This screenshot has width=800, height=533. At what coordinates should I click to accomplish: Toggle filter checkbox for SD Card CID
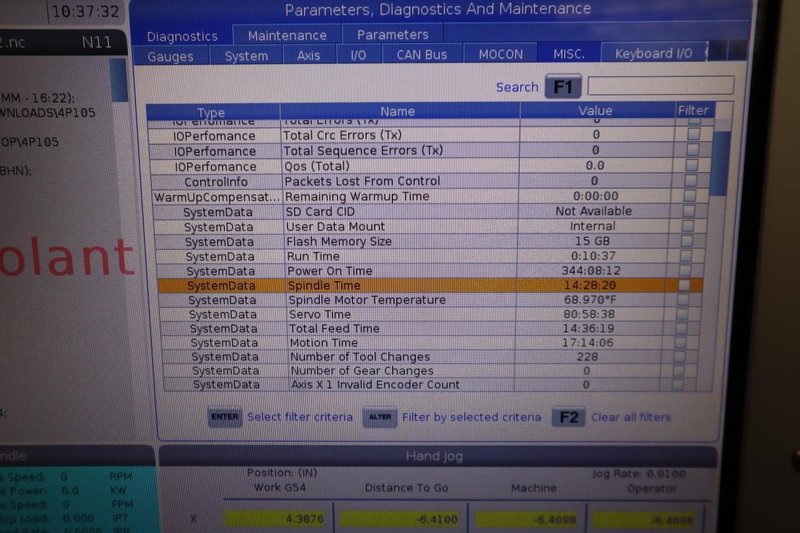[689, 210]
